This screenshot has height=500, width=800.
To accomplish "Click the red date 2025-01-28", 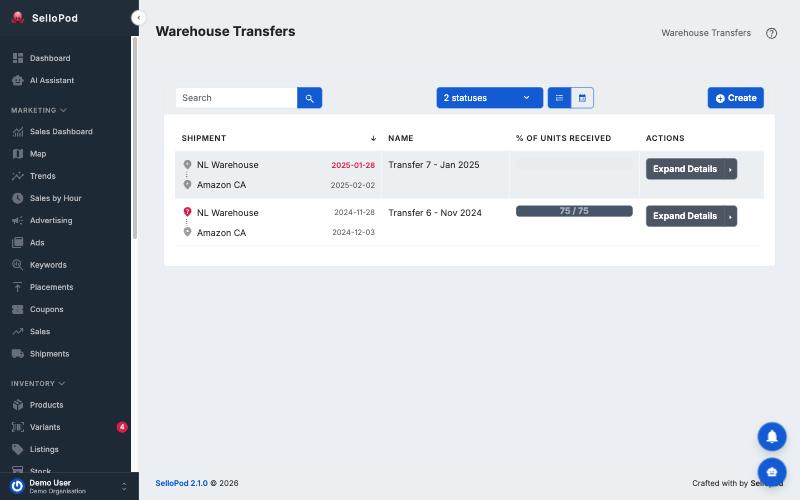I will click(x=353, y=165).
